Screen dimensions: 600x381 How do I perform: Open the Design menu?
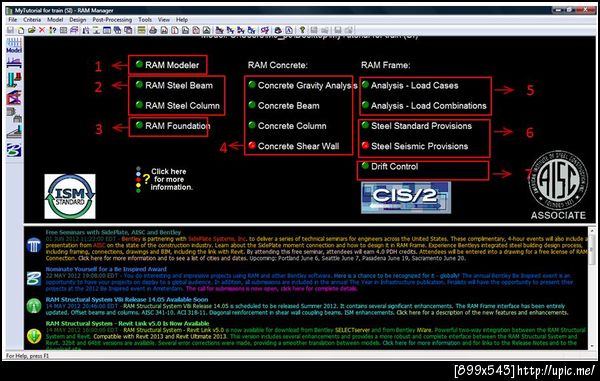point(78,20)
